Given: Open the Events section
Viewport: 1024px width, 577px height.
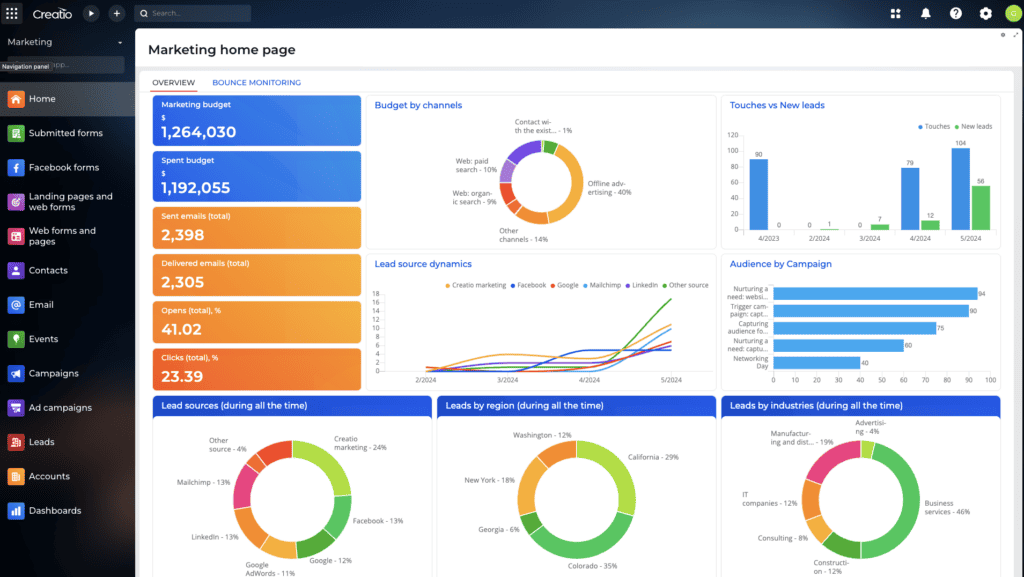Looking at the screenshot, I should point(44,339).
